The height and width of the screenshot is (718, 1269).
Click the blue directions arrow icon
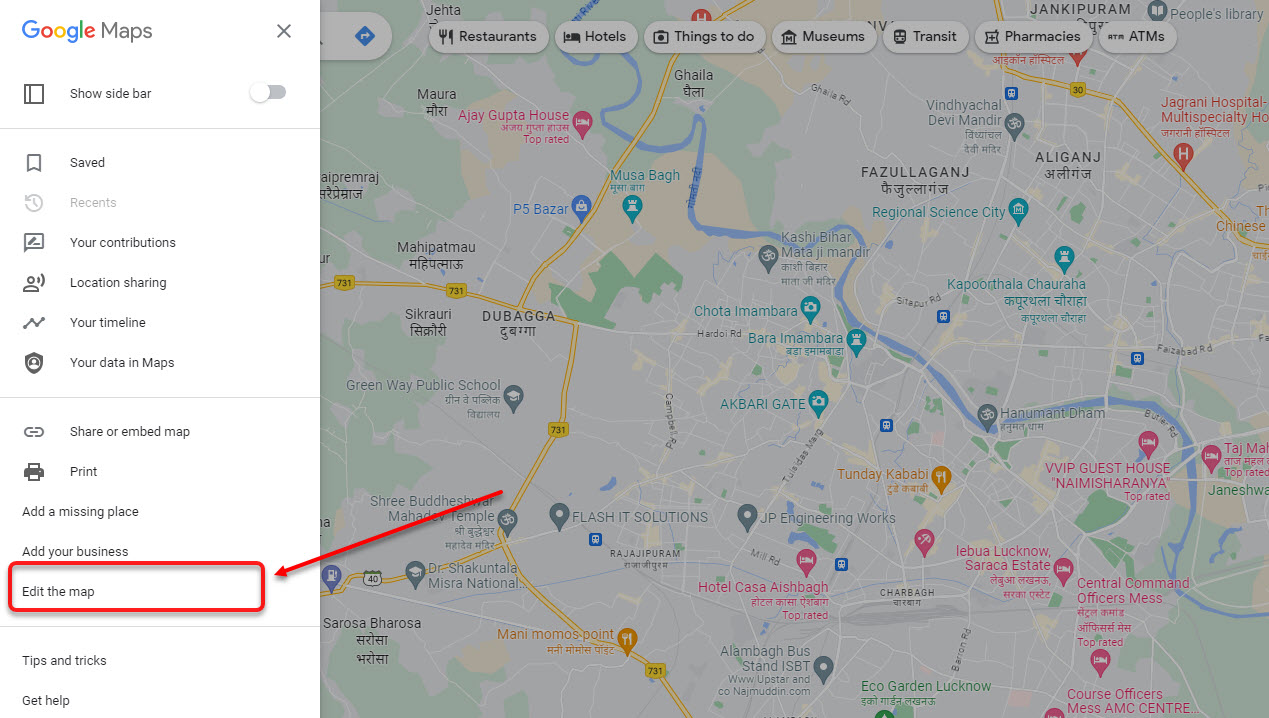click(364, 36)
